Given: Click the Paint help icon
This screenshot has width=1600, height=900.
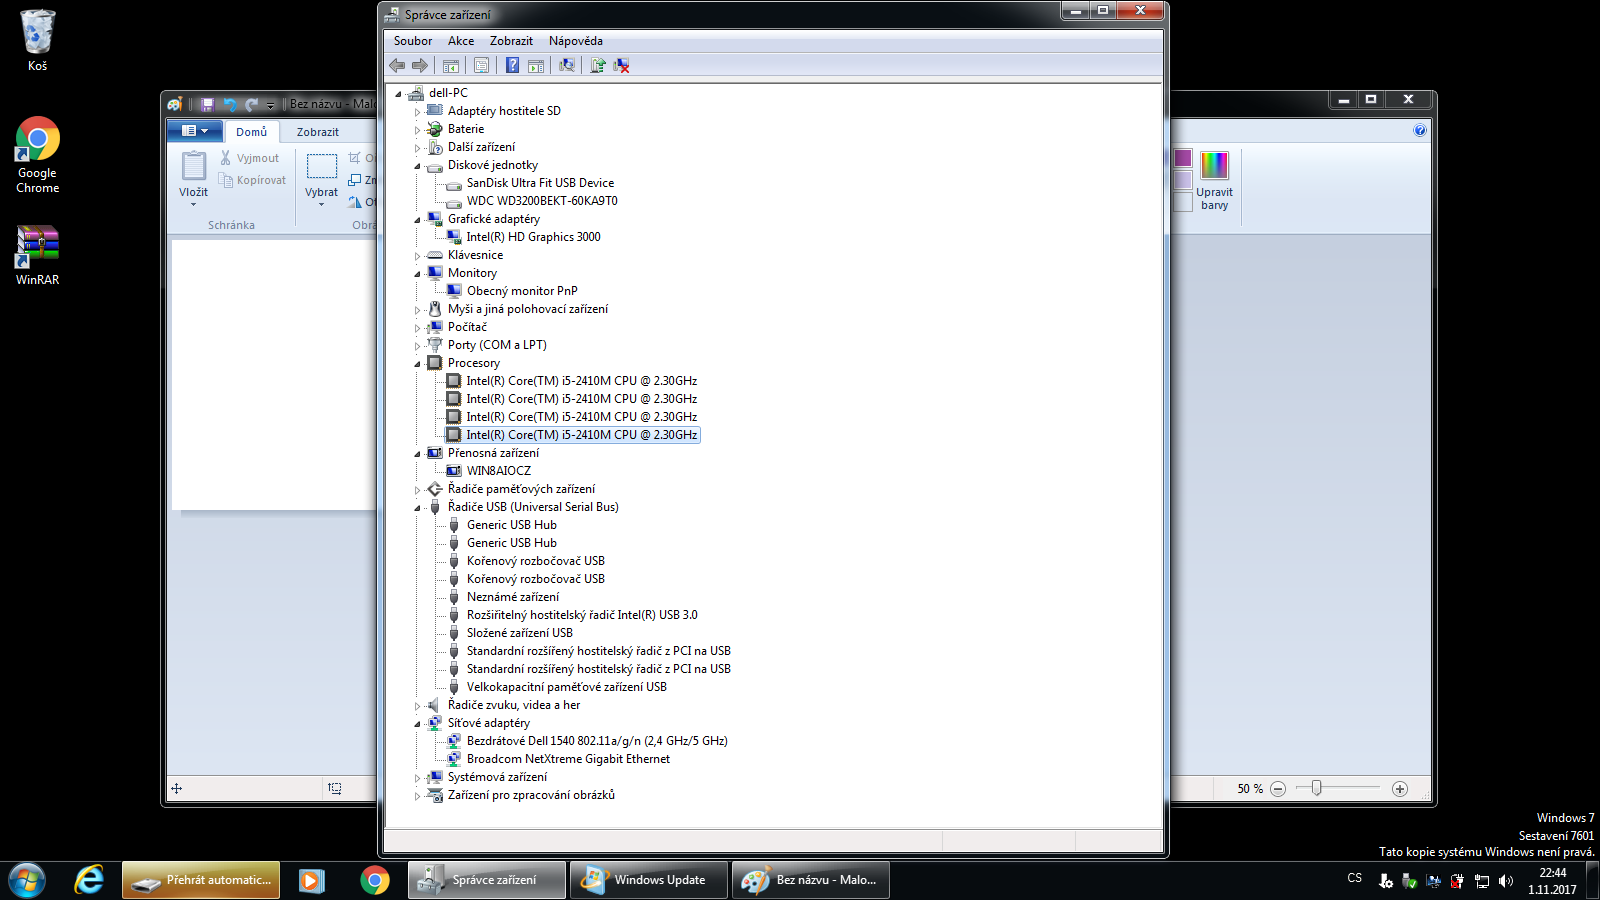Looking at the screenshot, I should (1420, 131).
